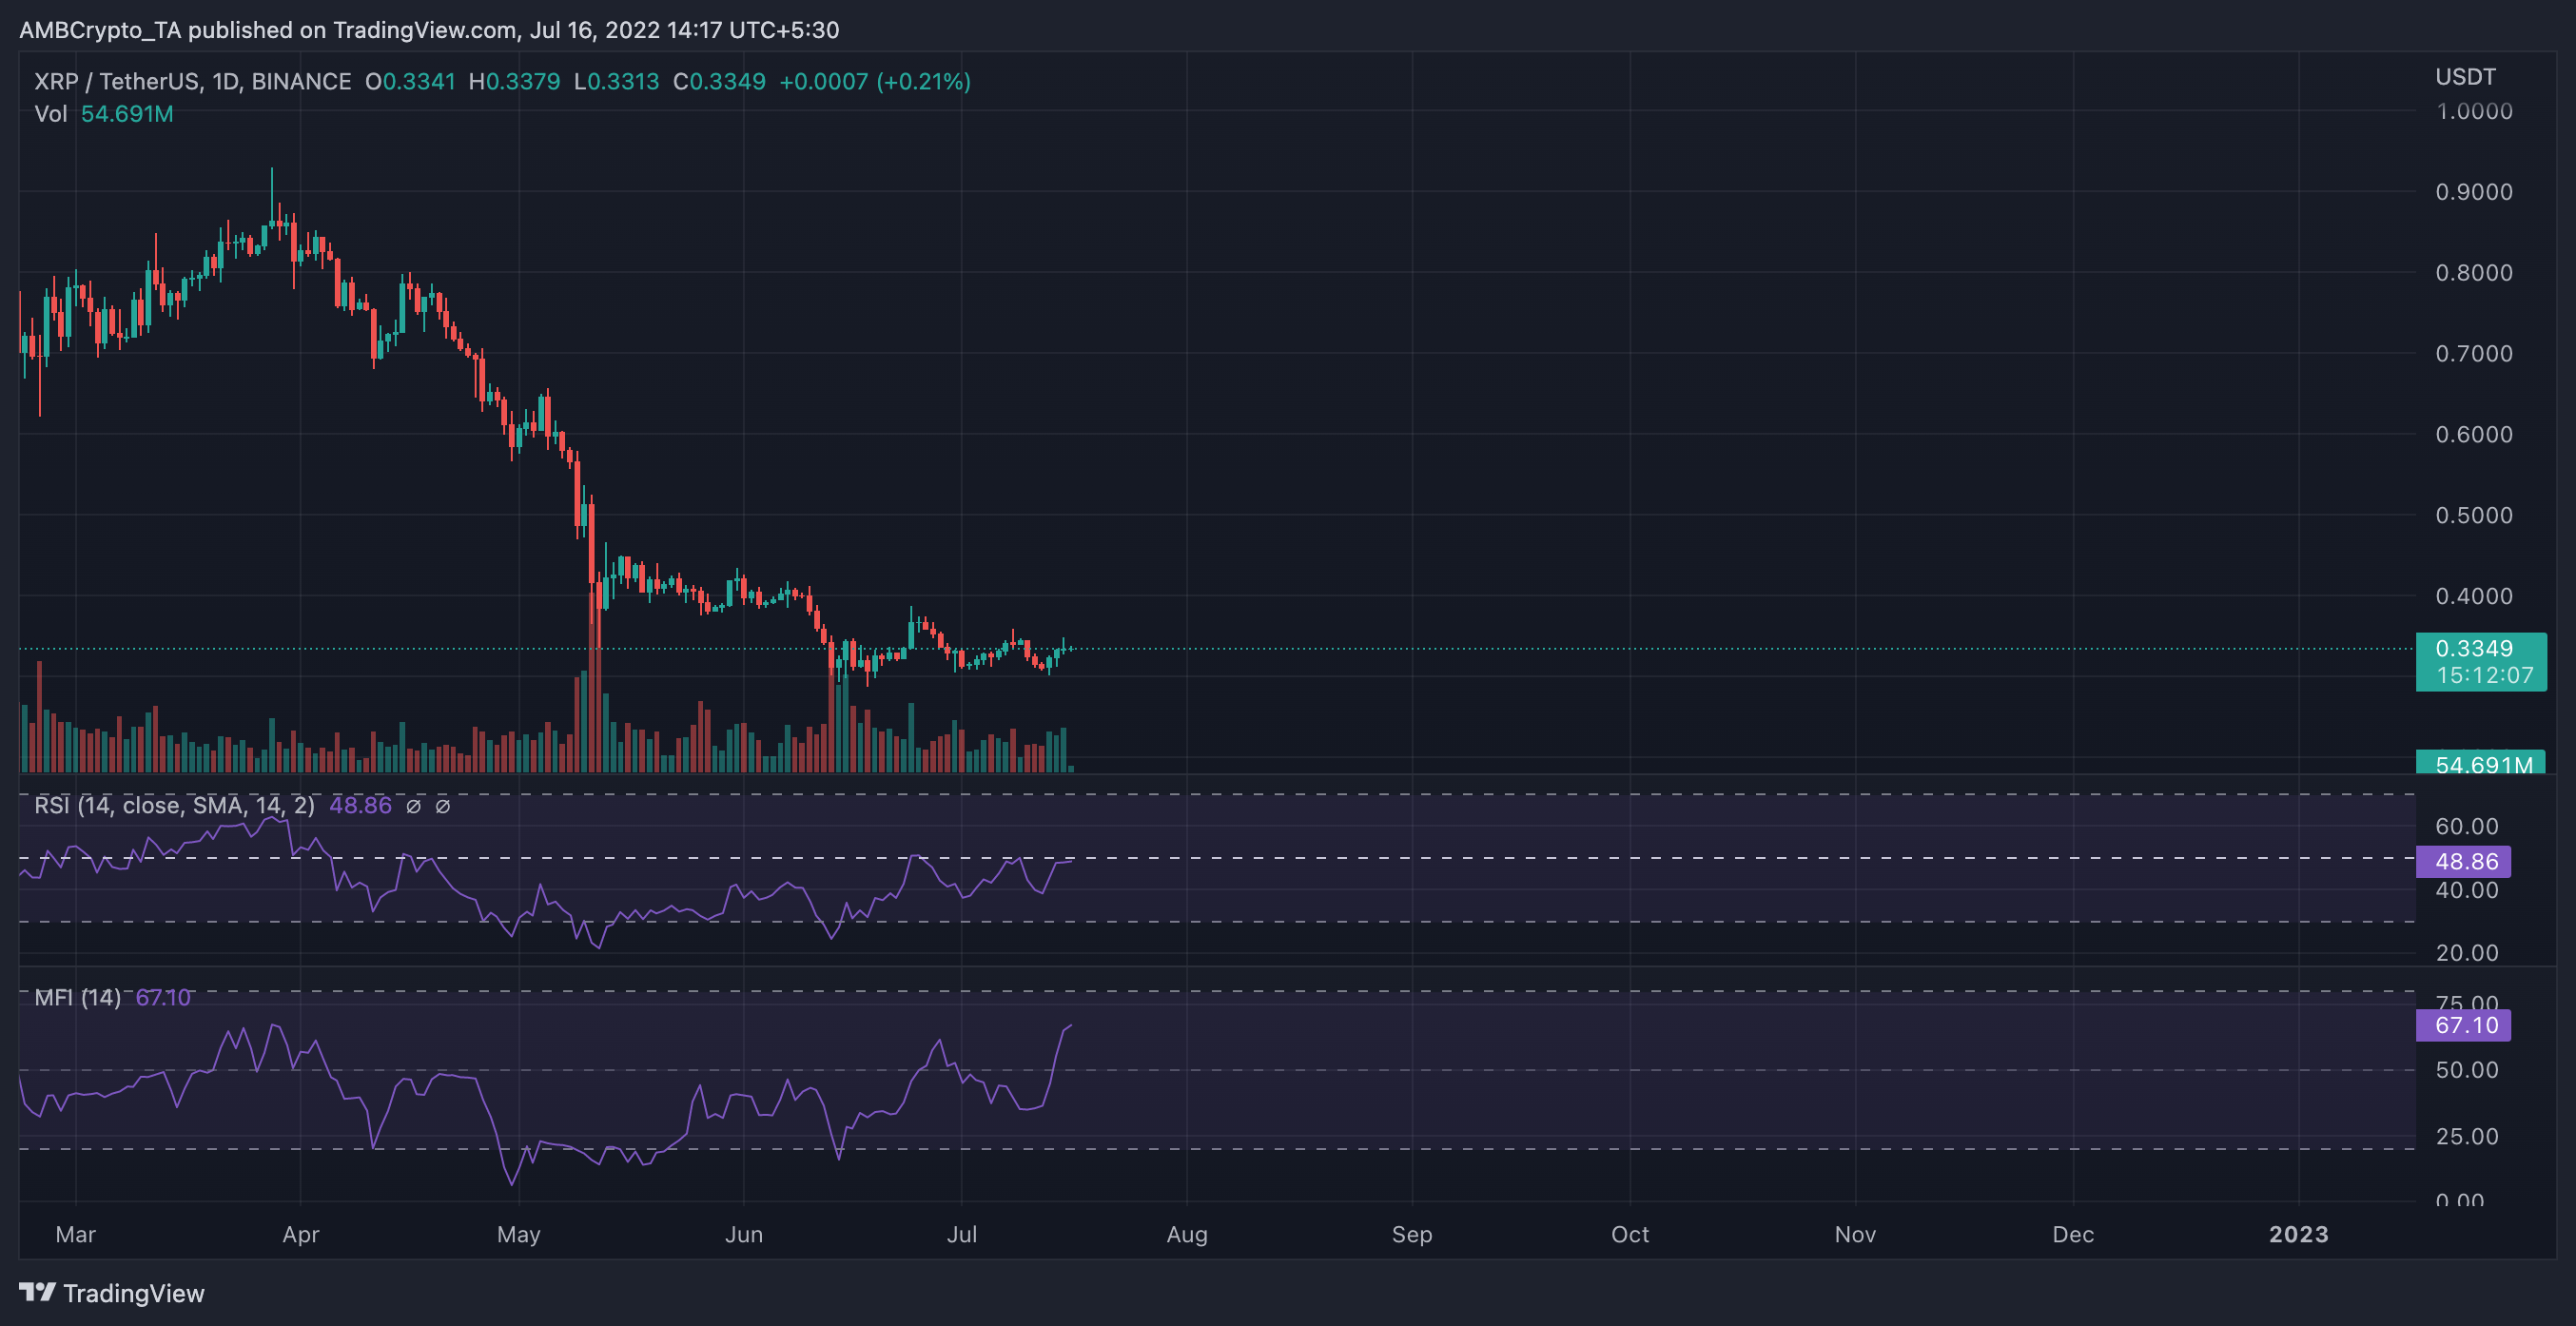Click the 0.8000 price axis label
2576x1326 pixels.
[x=2474, y=273]
